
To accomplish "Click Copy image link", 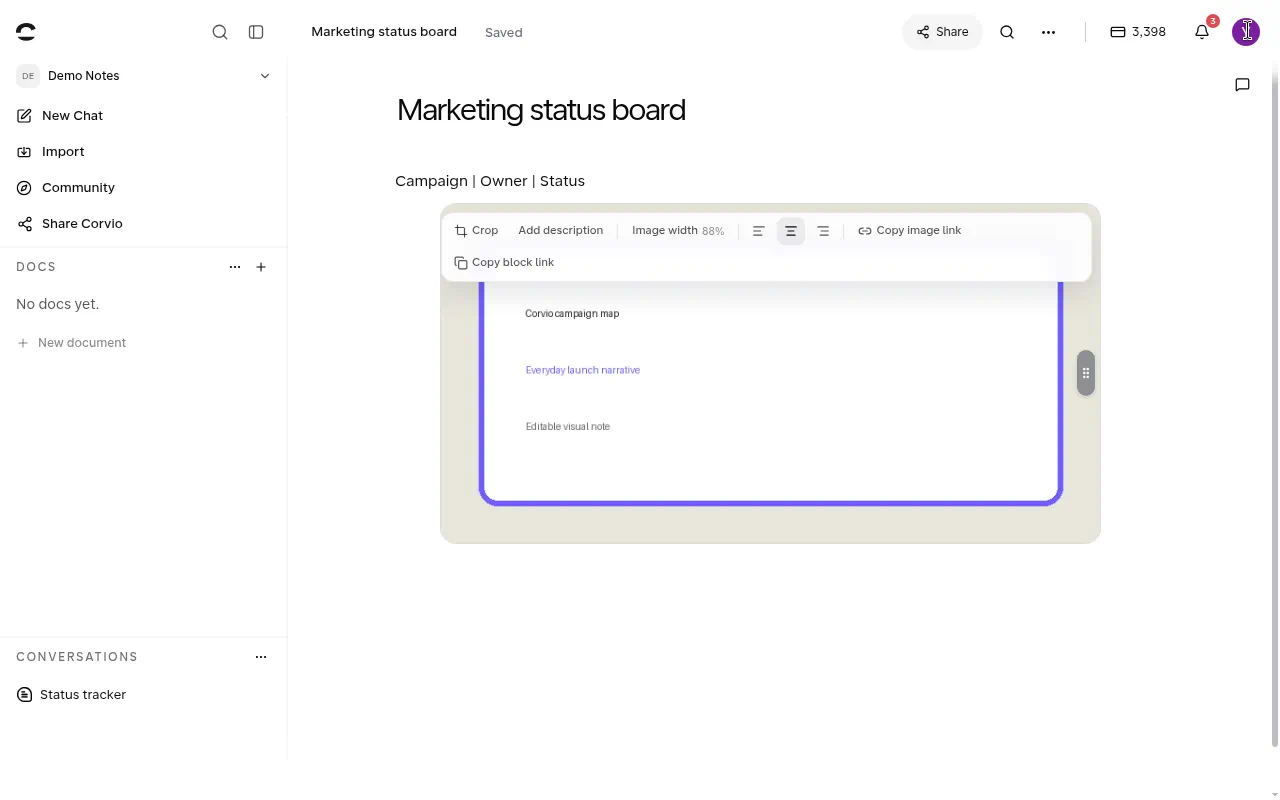I will [909, 231].
